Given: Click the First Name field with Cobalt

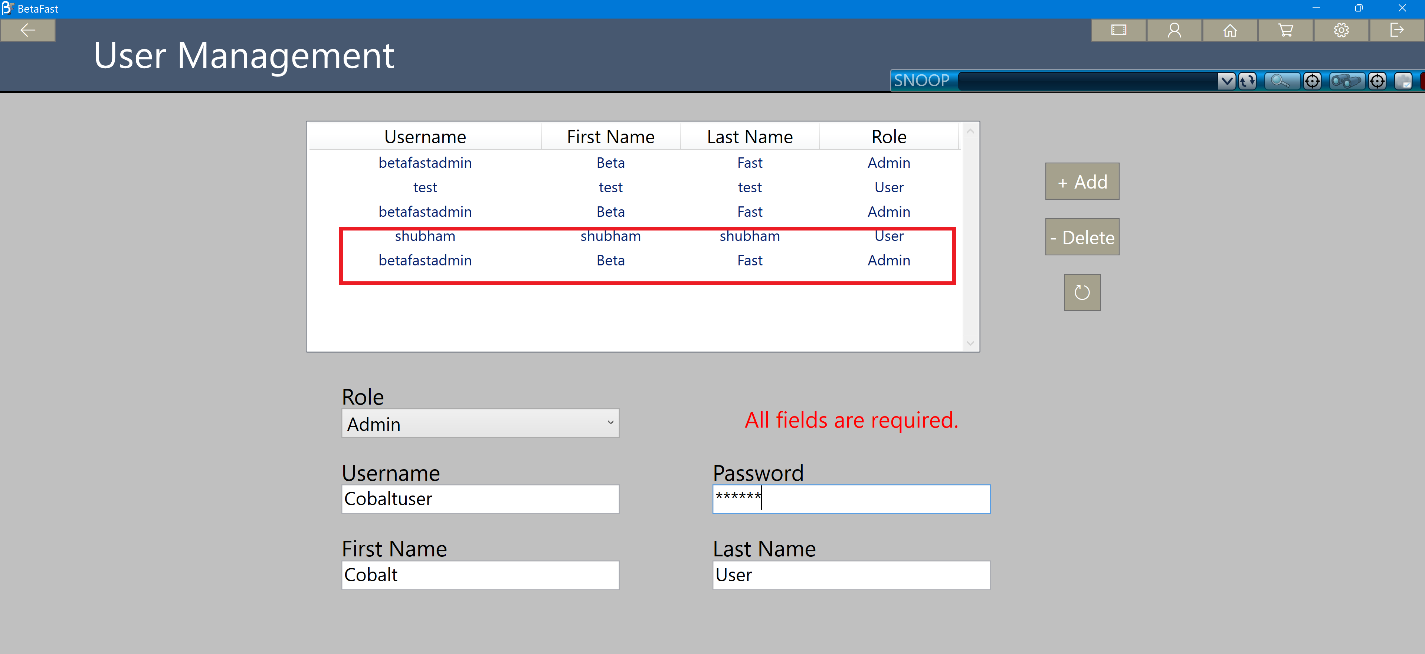Looking at the screenshot, I should [480, 575].
